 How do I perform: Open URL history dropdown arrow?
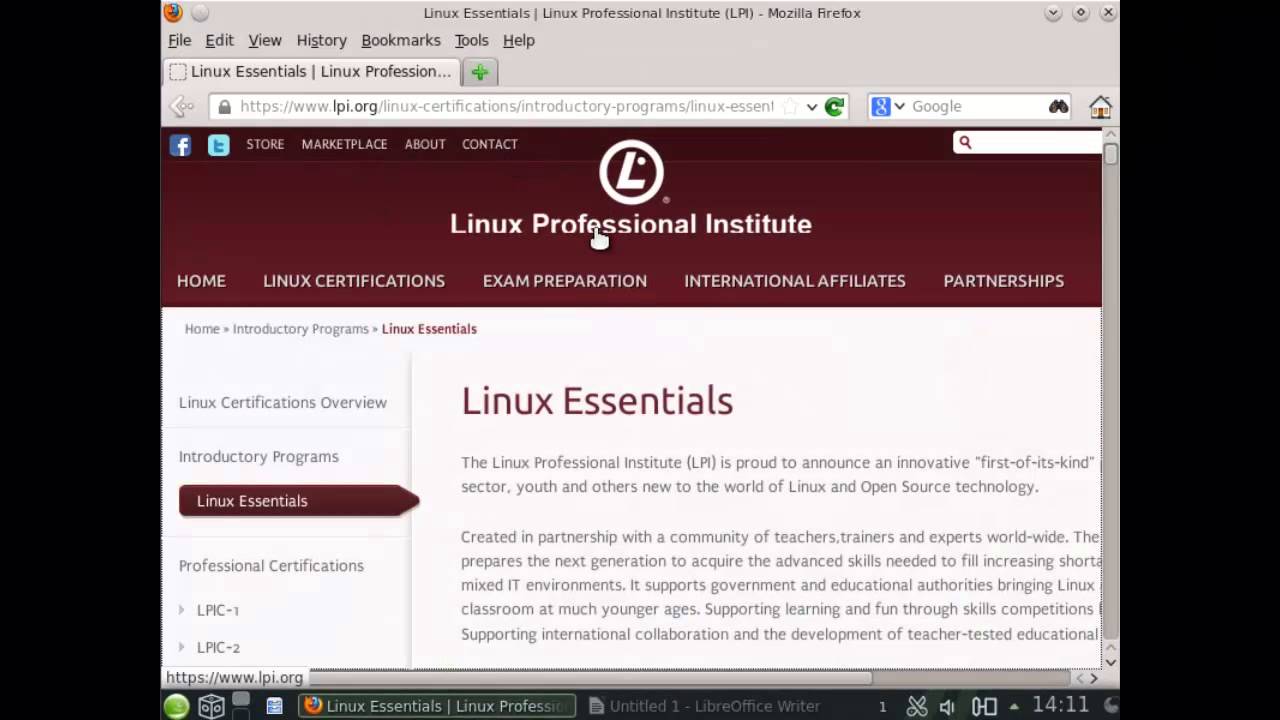[x=812, y=107]
